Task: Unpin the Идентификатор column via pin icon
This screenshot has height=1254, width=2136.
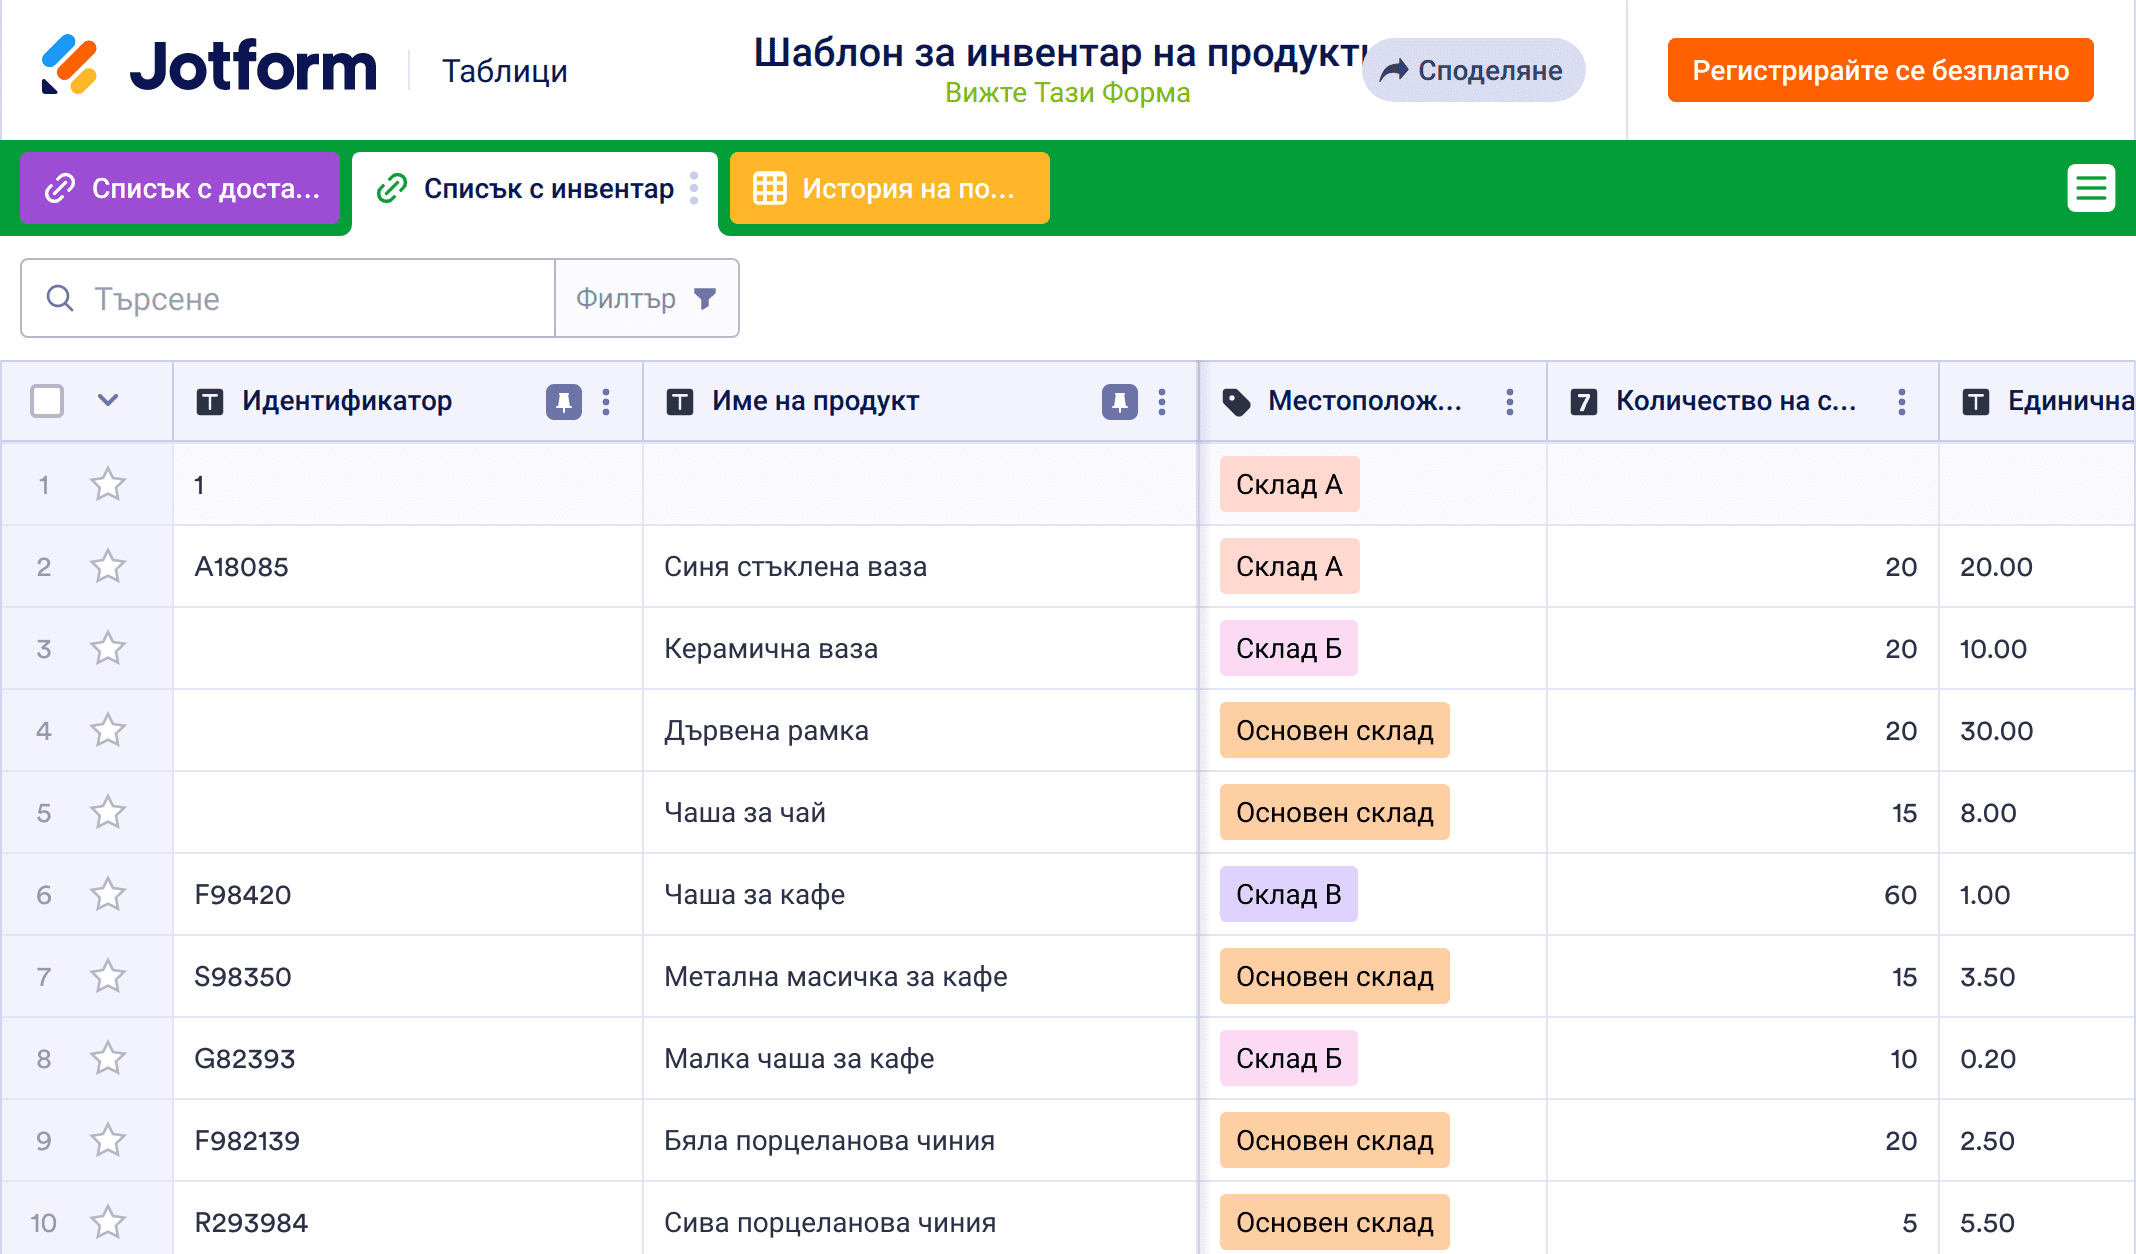Action: pyautogui.click(x=563, y=402)
